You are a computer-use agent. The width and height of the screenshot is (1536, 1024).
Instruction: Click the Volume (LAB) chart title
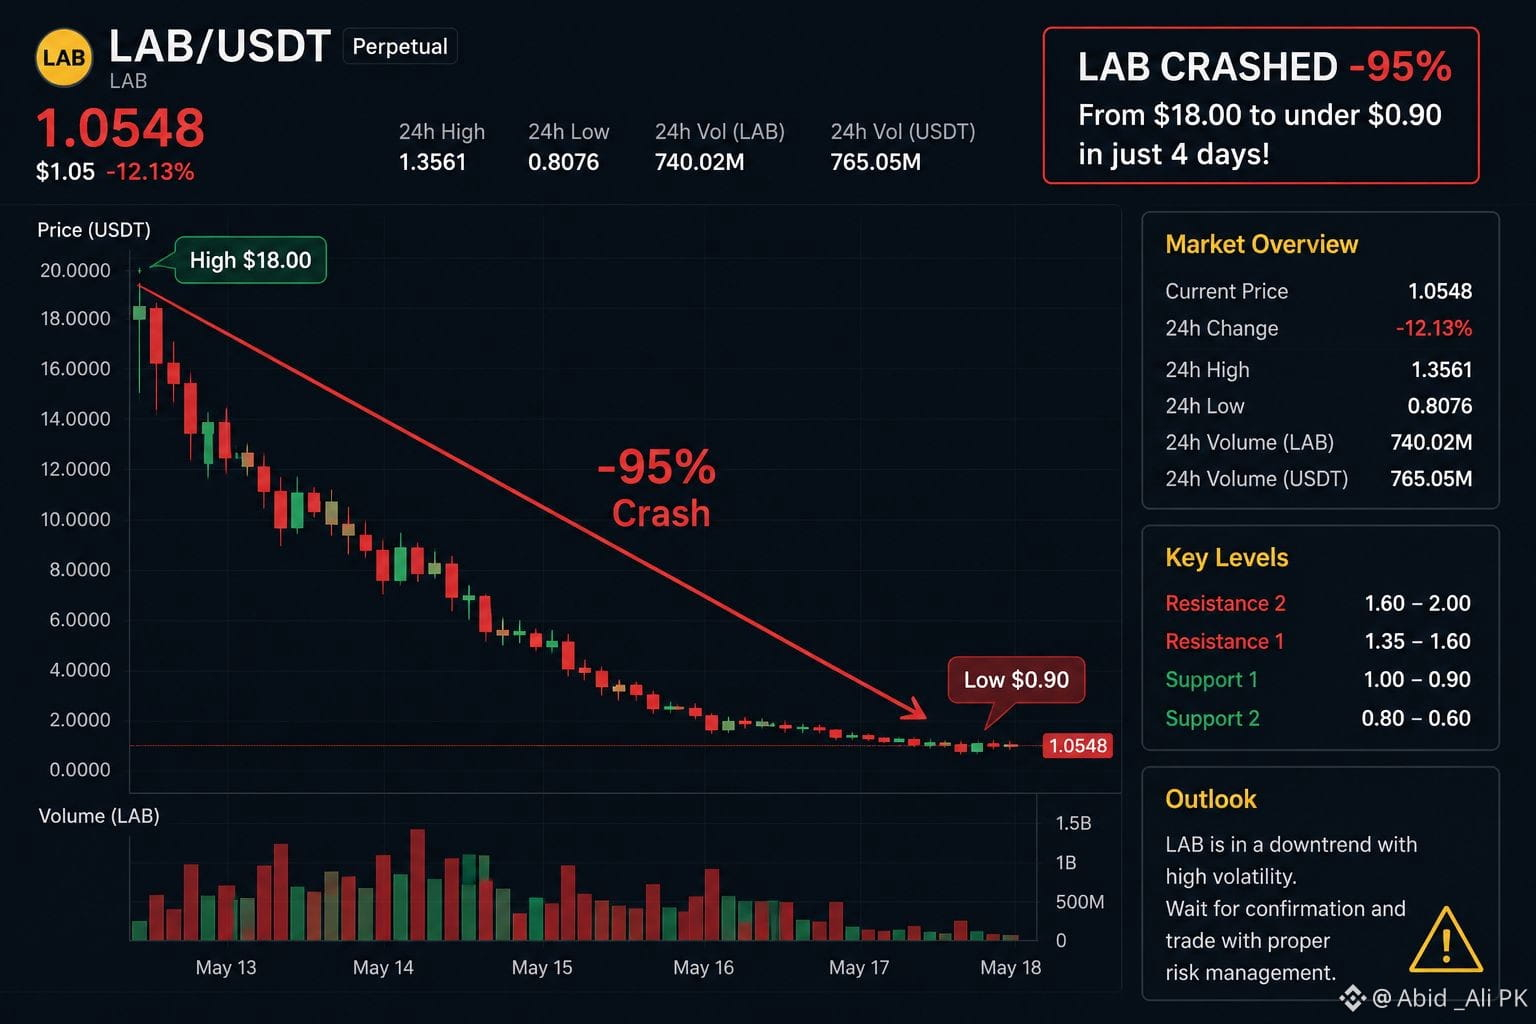tap(99, 816)
